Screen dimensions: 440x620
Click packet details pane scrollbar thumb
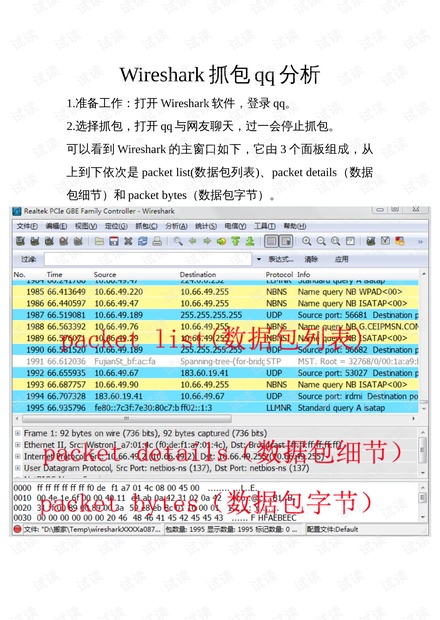[422, 448]
